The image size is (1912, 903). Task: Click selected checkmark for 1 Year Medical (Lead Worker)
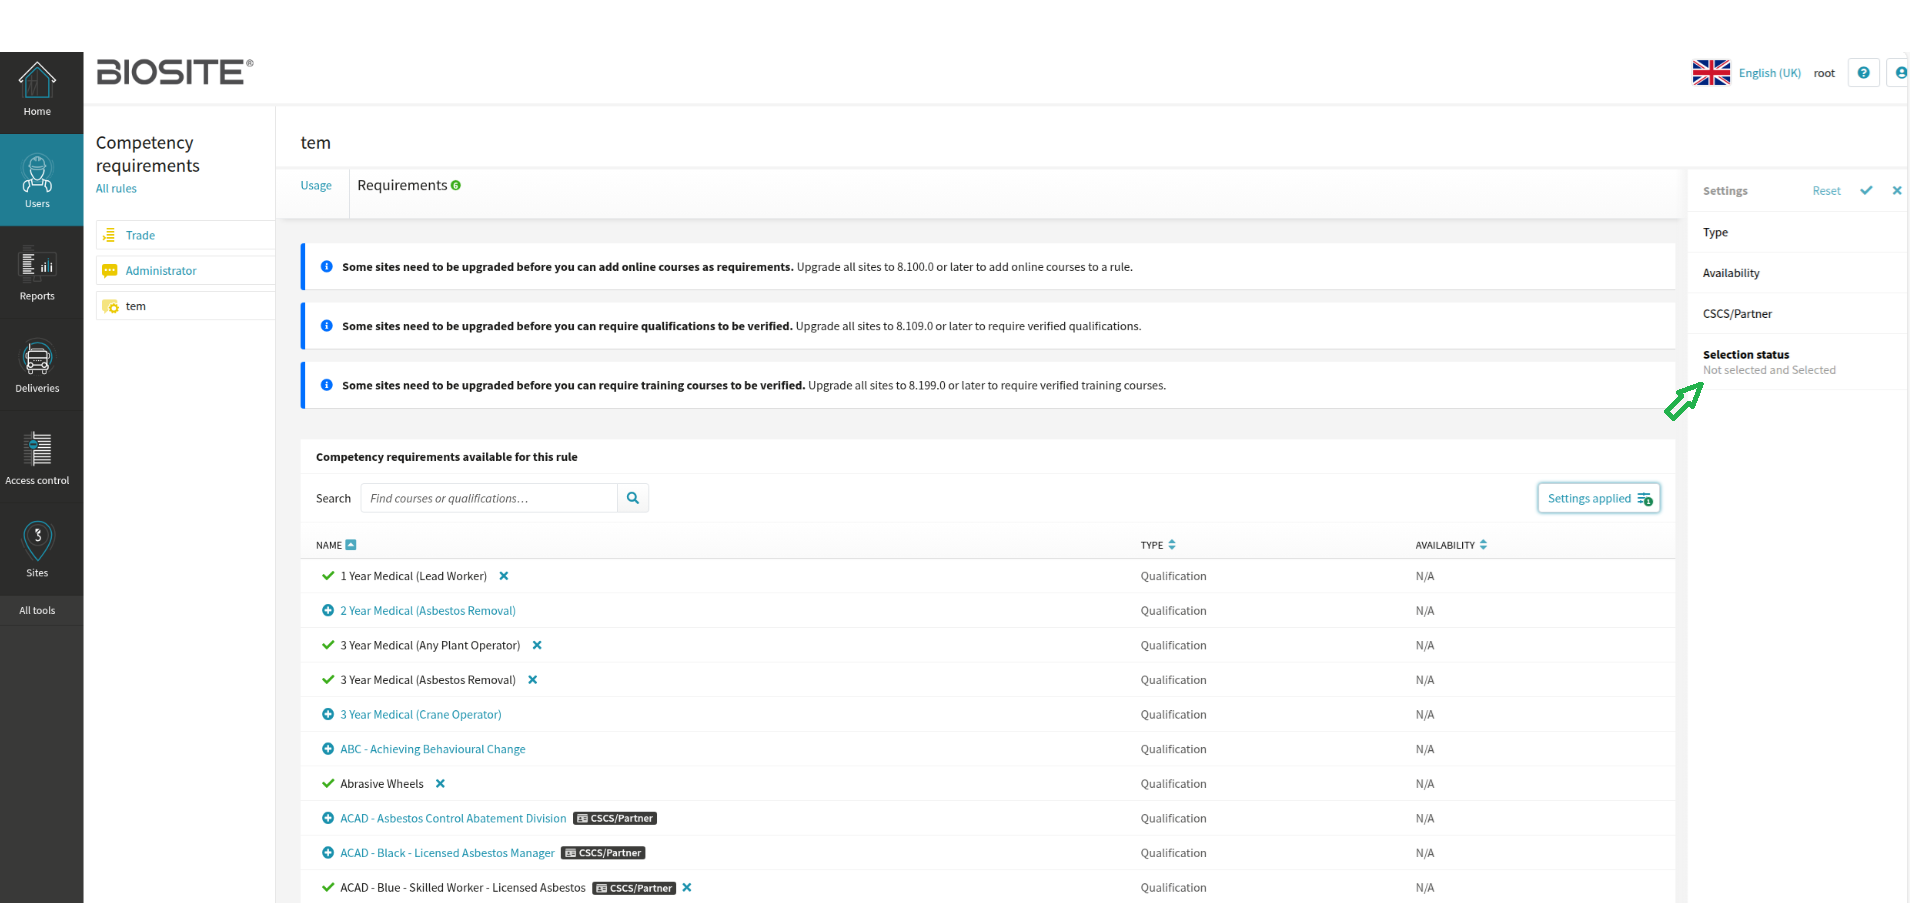(x=328, y=576)
